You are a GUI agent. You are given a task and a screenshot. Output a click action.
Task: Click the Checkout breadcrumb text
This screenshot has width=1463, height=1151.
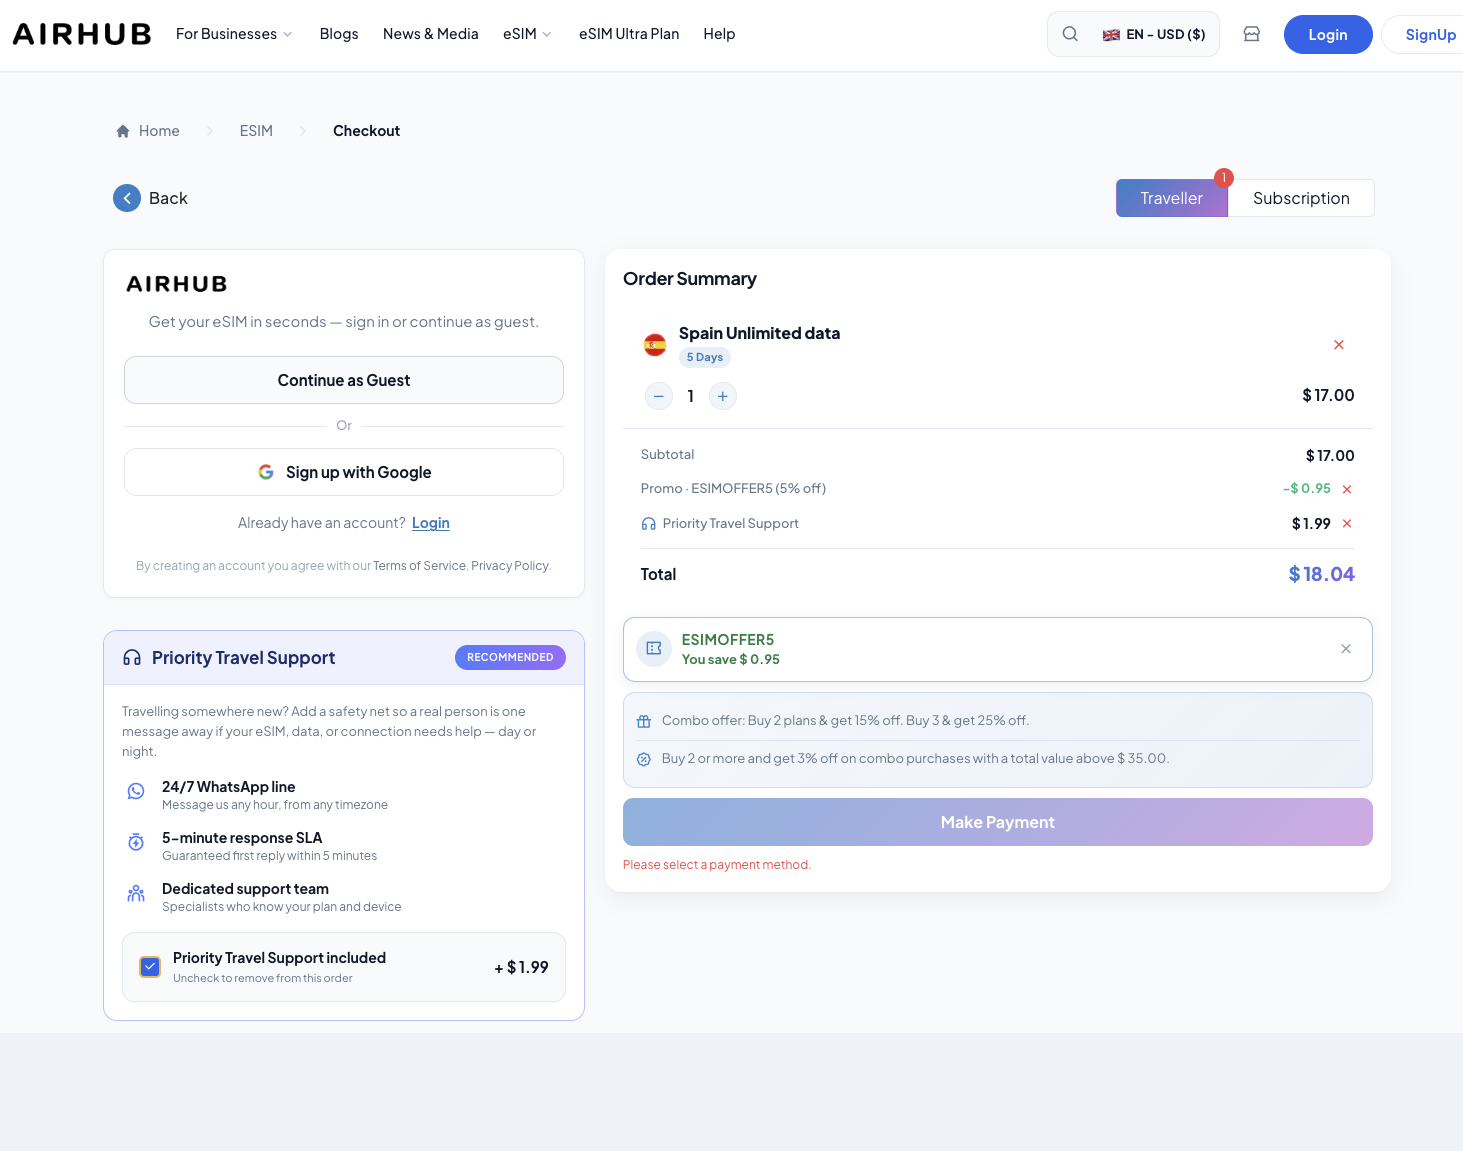coord(366,131)
